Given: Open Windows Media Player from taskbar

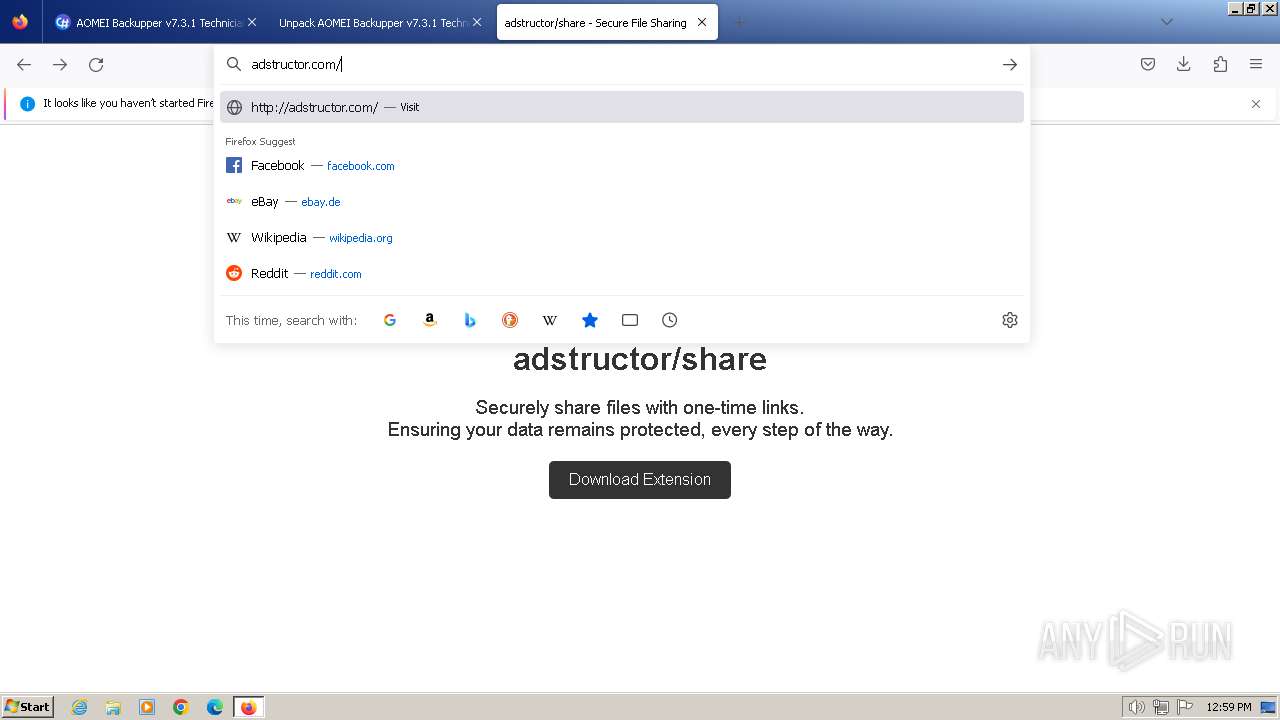Looking at the screenshot, I should tap(147, 707).
